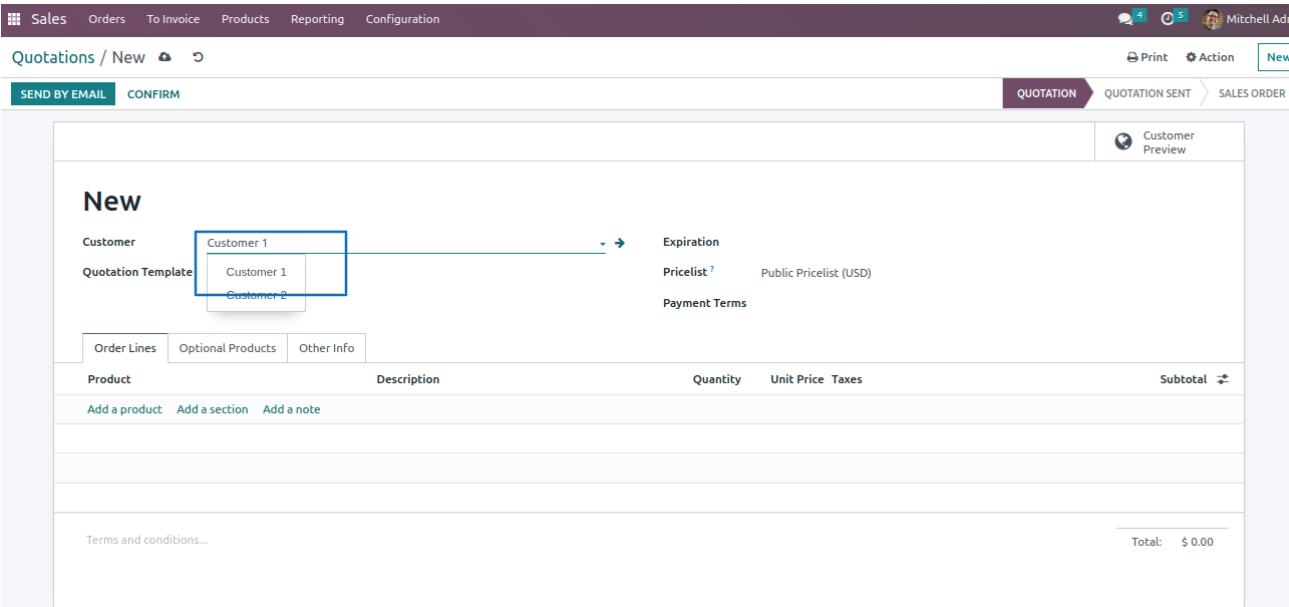Screen dimensions: 1289x607
Task: Click the Customer Preview globe icon
Action: (1123, 142)
